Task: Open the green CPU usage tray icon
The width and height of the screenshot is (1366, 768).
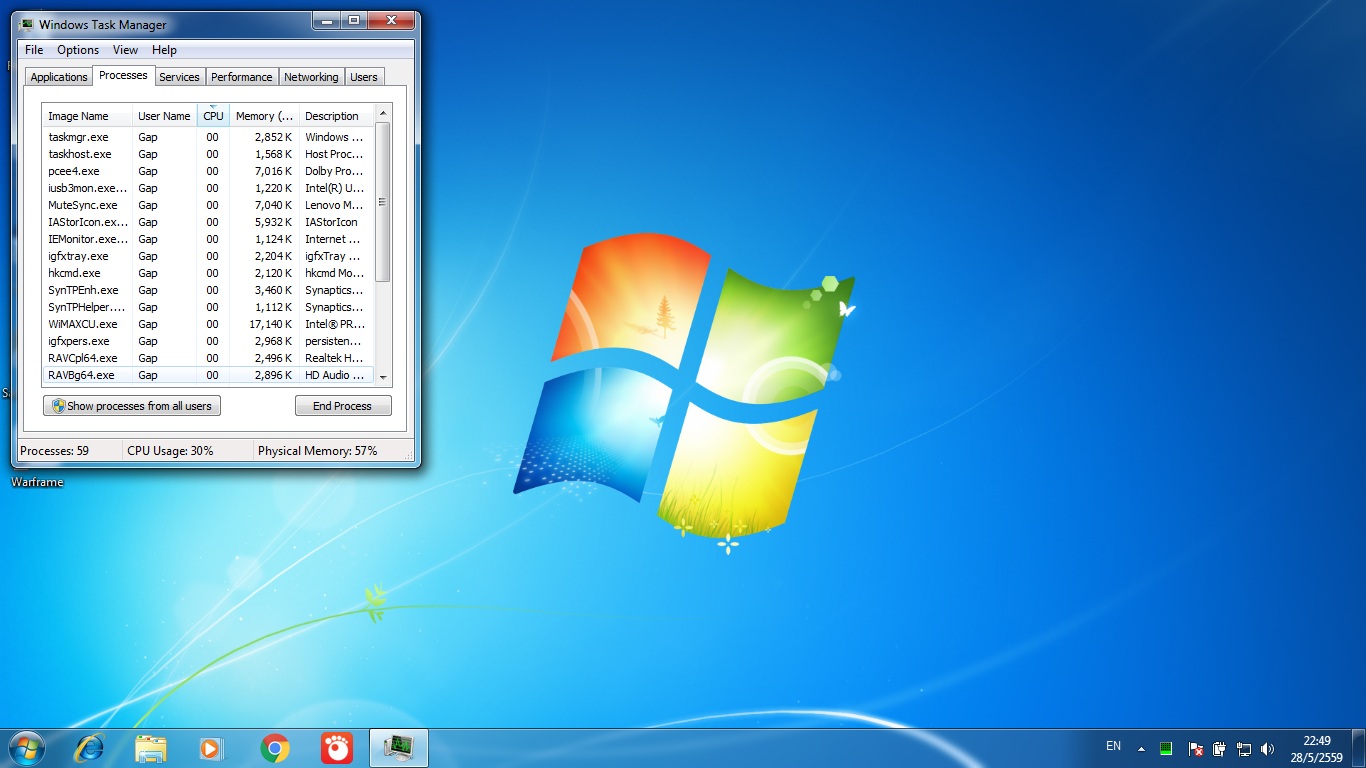Action: coord(1166,748)
